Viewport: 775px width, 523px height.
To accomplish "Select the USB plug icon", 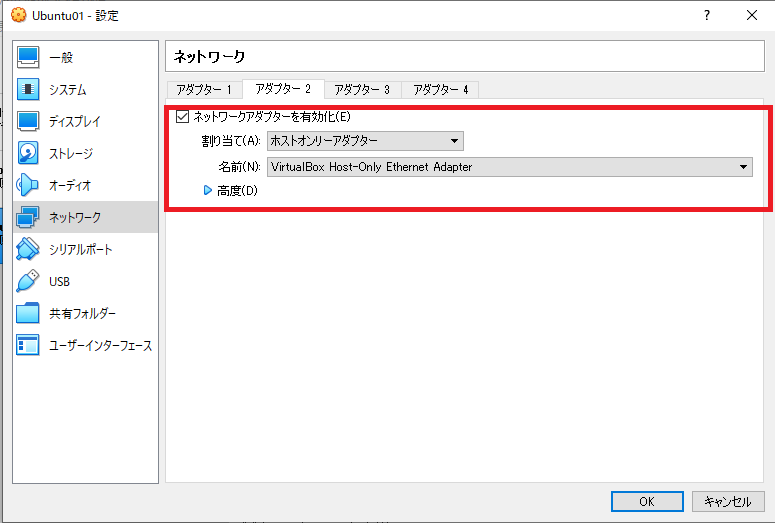I will (28, 281).
